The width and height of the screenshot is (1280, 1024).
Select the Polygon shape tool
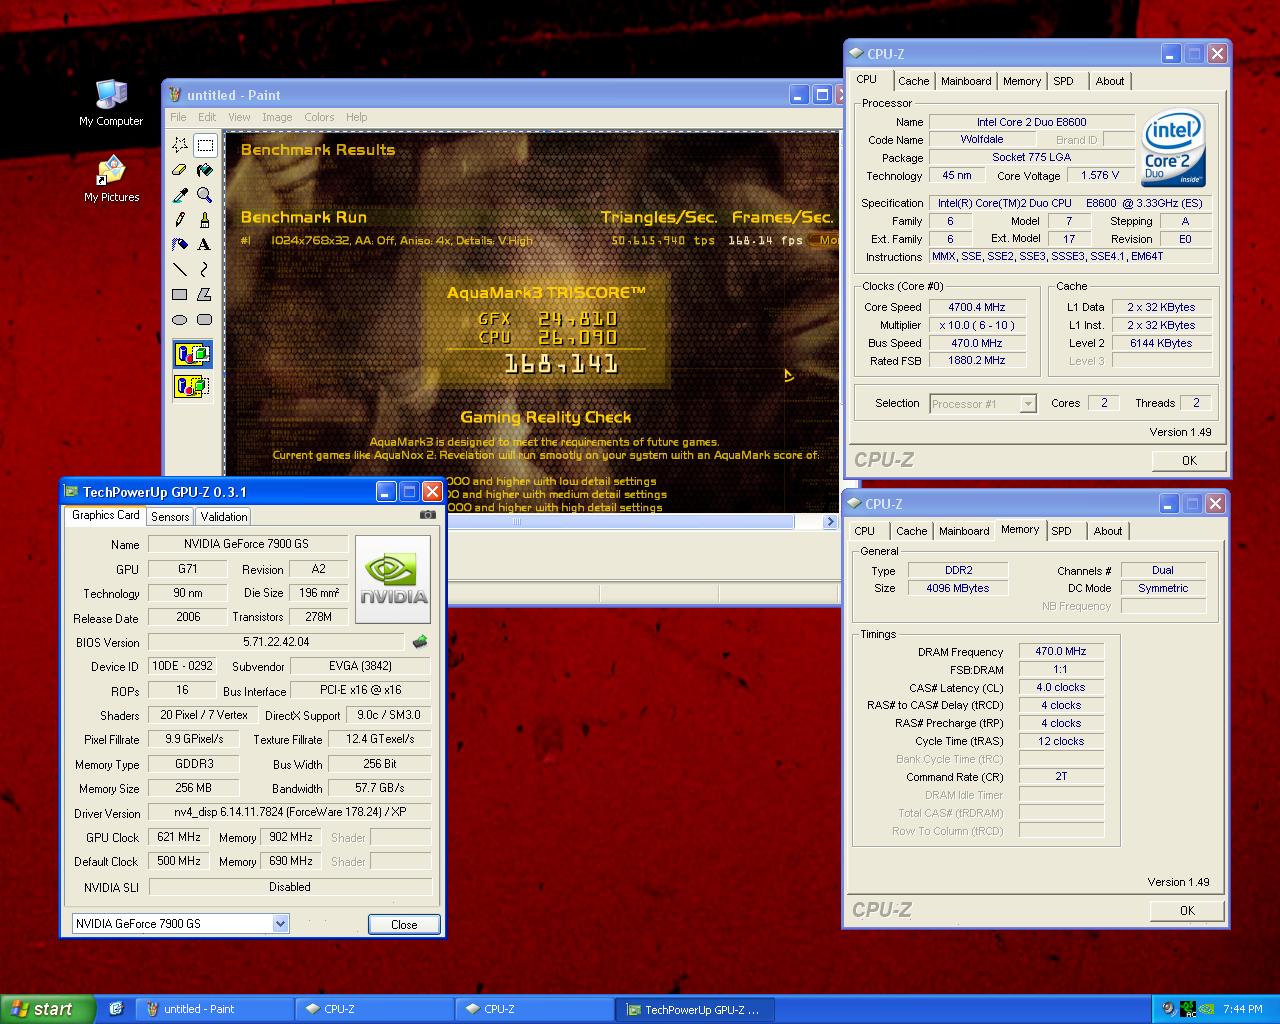point(205,295)
